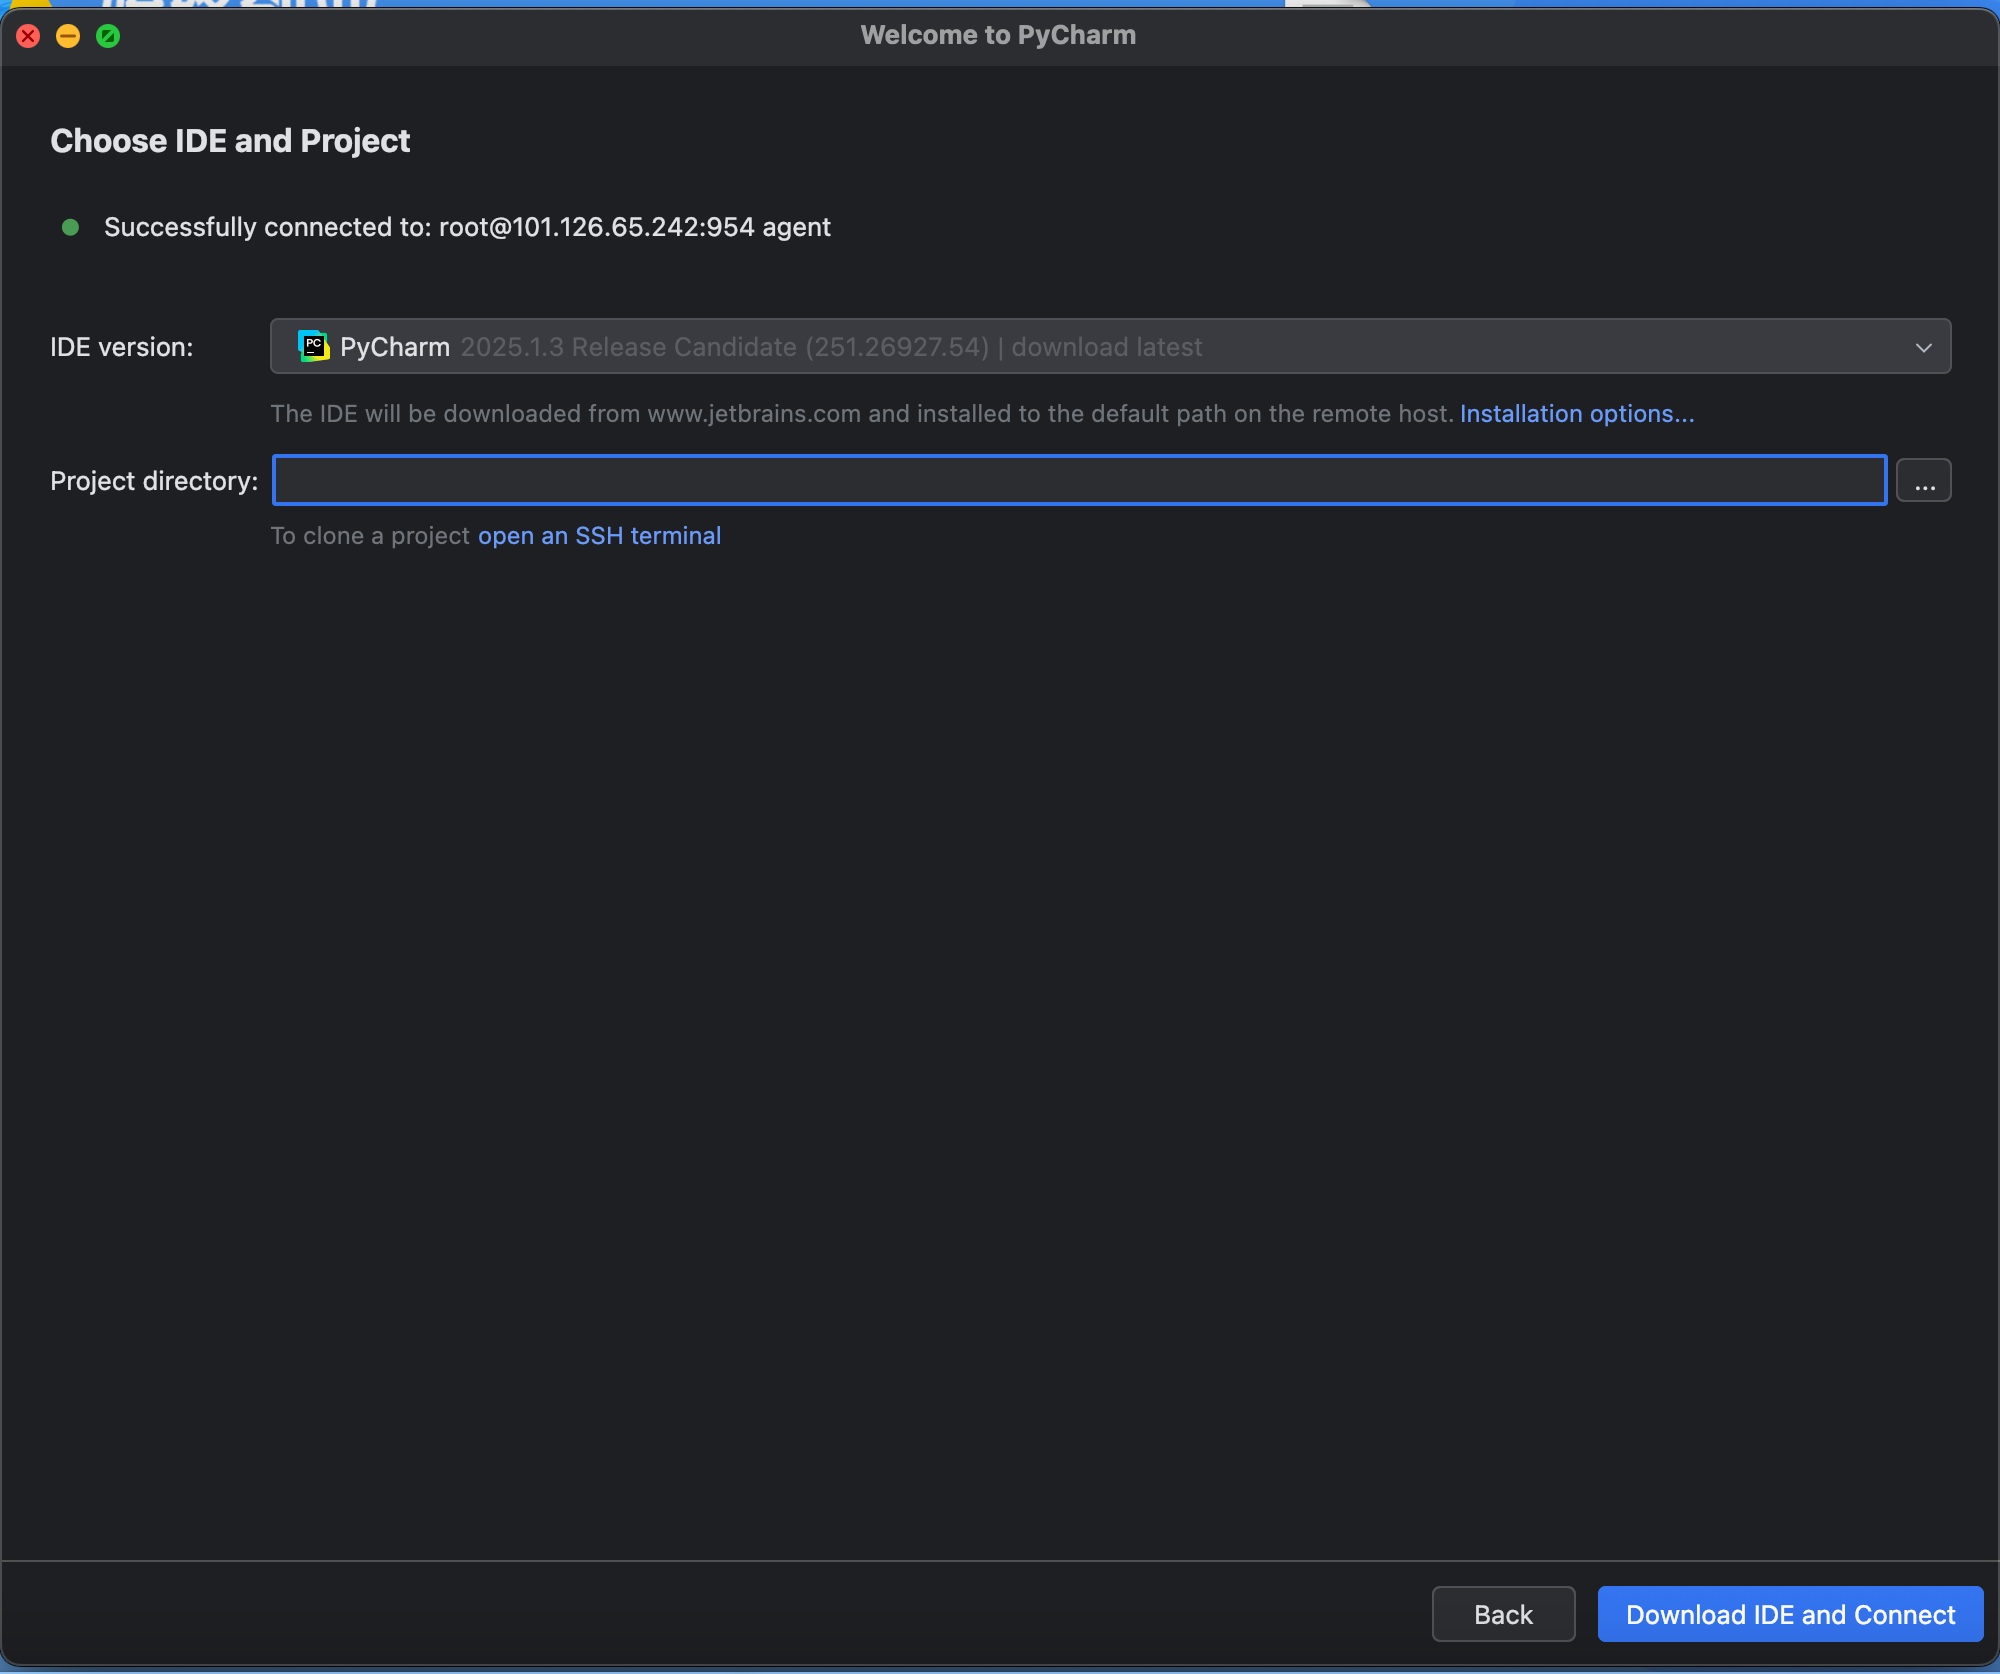
Task: Expand the IDE version dropdown chevron
Action: [1923, 347]
